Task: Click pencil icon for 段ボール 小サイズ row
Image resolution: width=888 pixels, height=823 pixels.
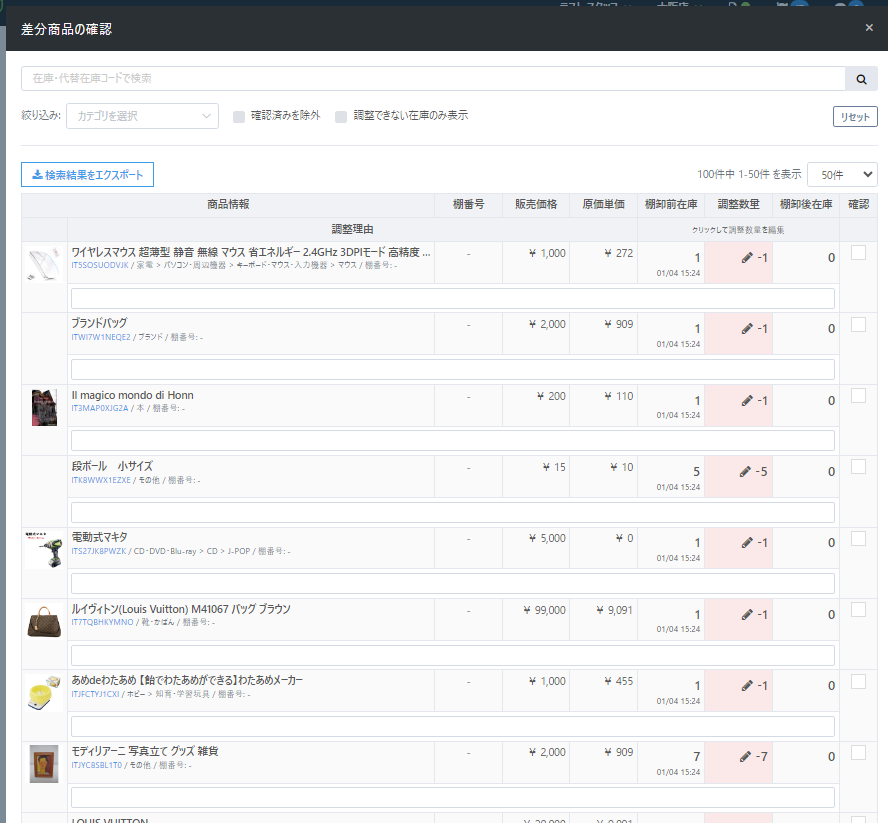Action: click(745, 472)
